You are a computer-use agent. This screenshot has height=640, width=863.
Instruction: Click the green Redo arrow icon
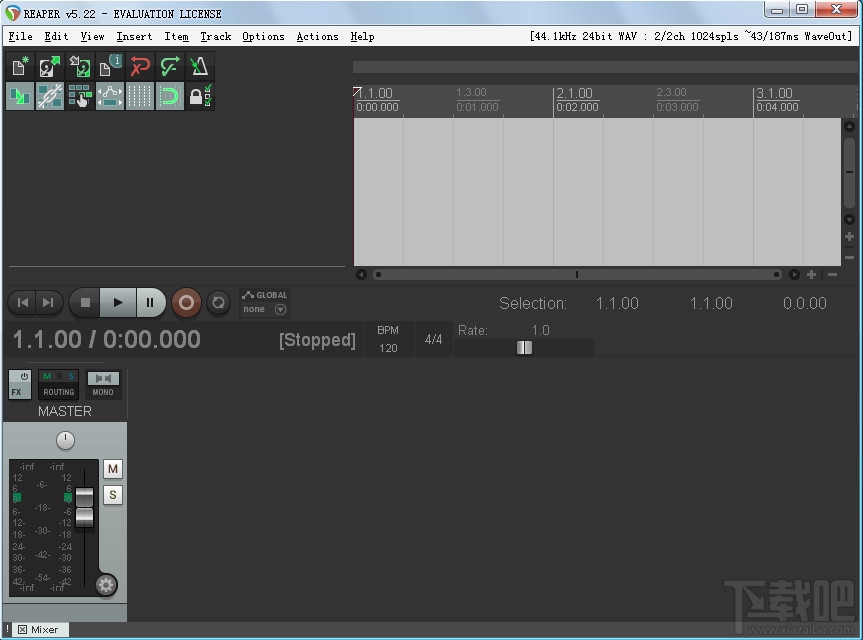(x=170, y=67)
